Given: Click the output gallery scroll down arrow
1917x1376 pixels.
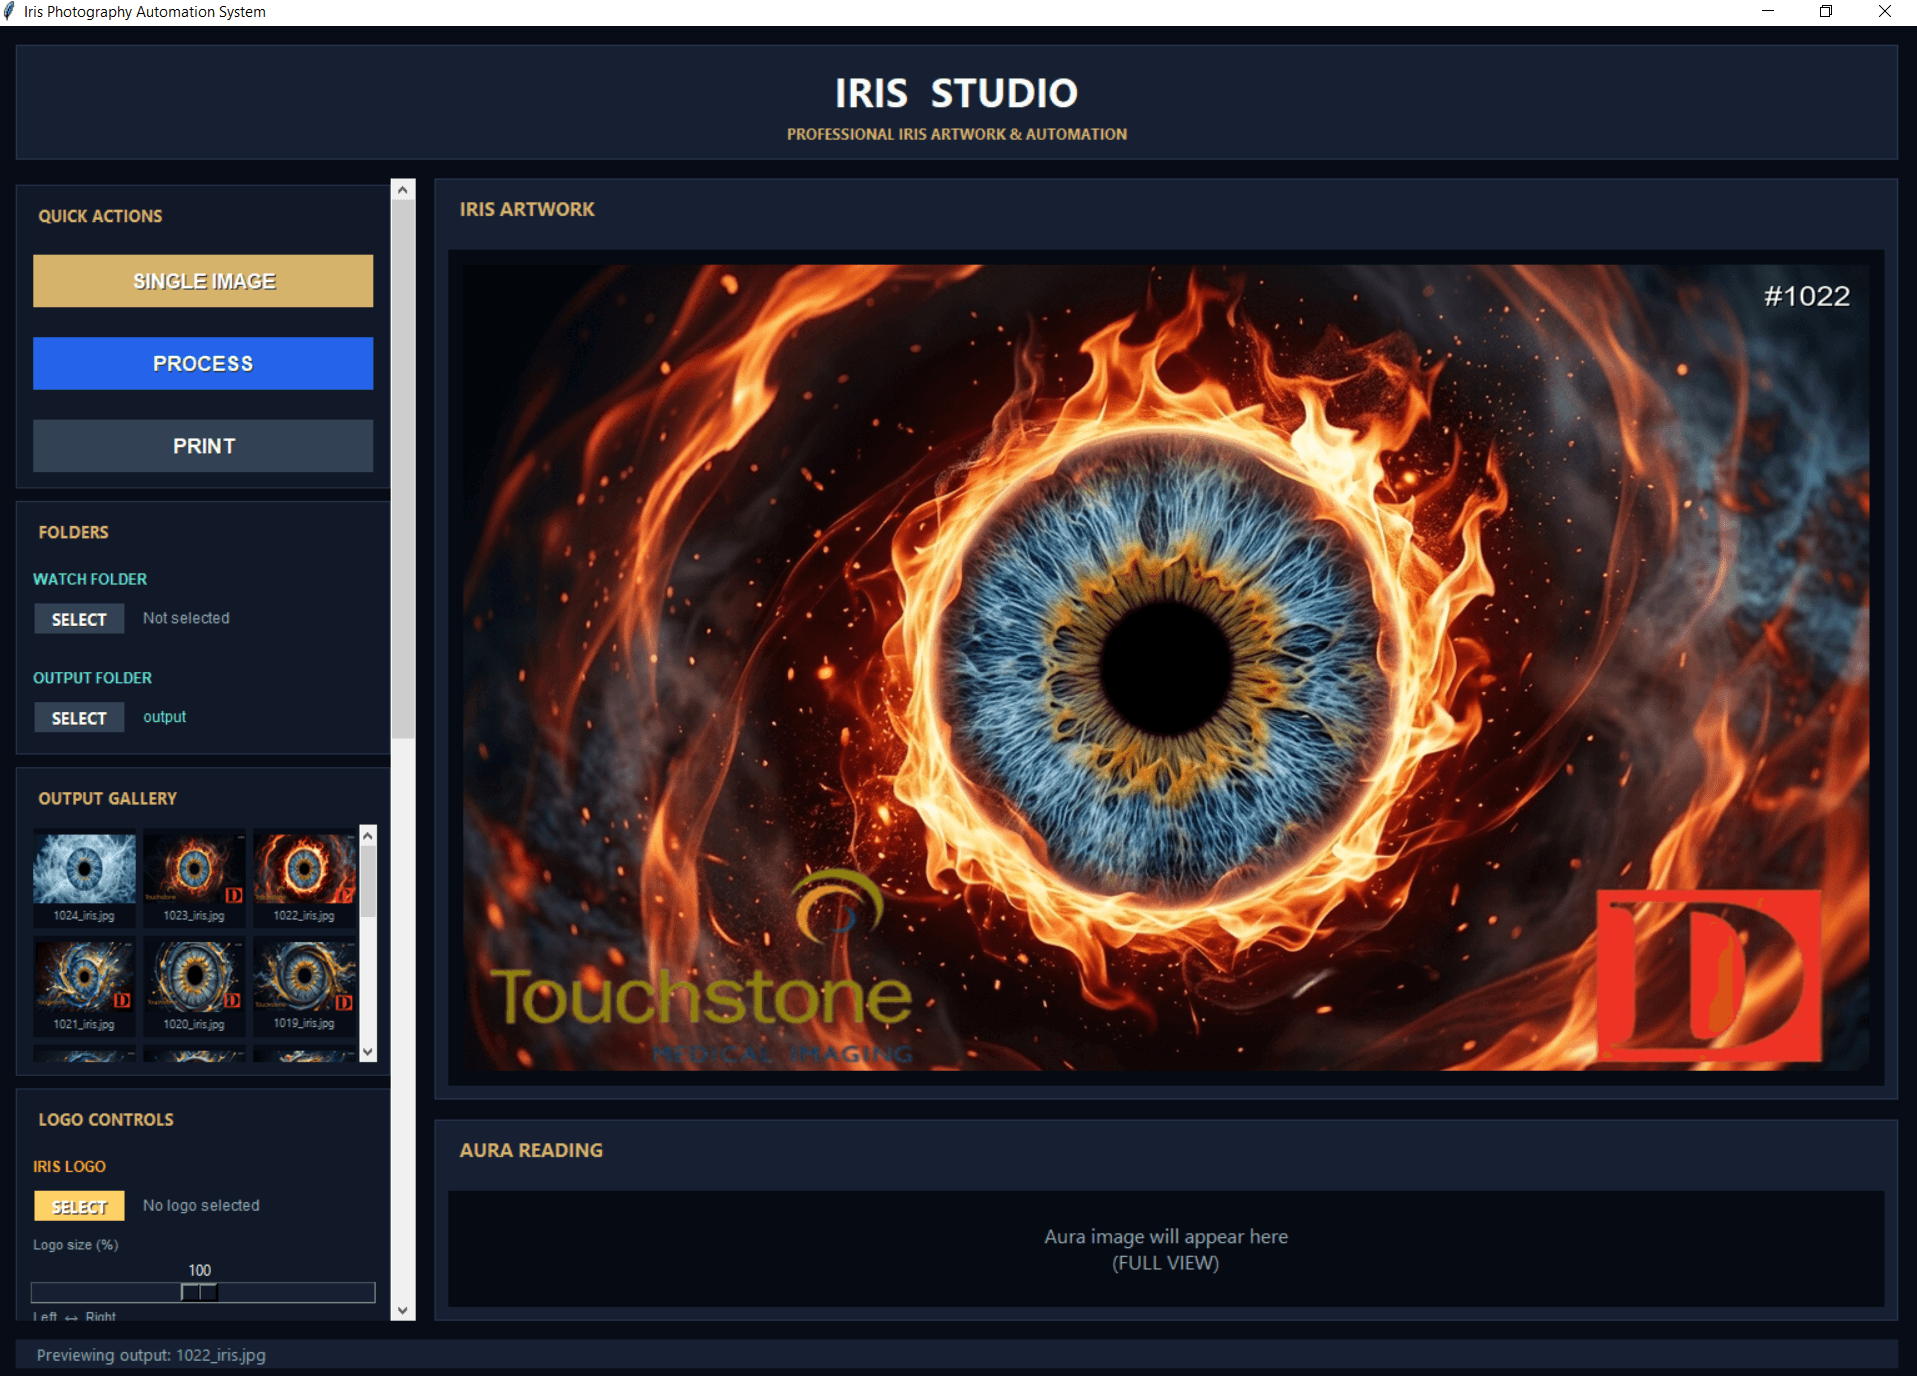Looking at the screenshot, I should click(x=368, y=1052).
